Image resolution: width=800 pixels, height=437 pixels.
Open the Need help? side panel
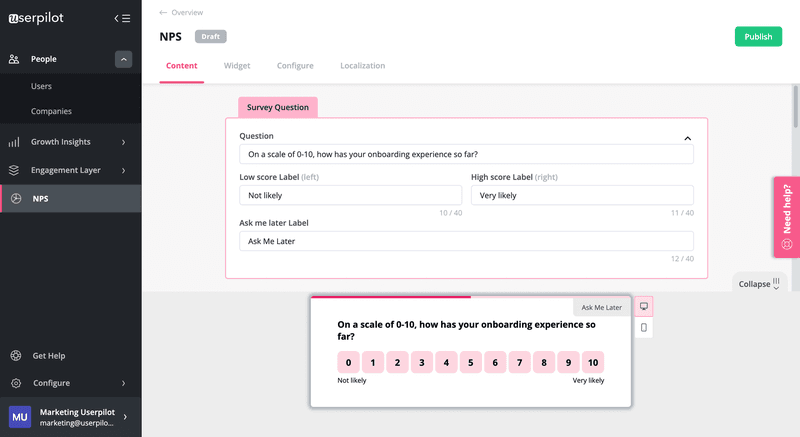click(x=786, y=217)
